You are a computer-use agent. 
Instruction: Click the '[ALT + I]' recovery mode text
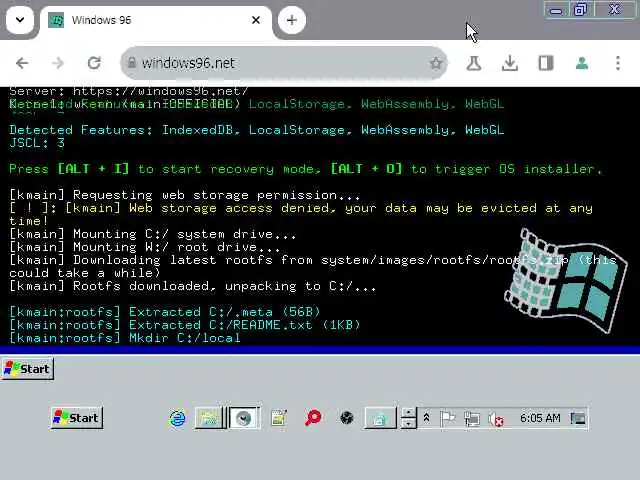click(x=93, y=169)
